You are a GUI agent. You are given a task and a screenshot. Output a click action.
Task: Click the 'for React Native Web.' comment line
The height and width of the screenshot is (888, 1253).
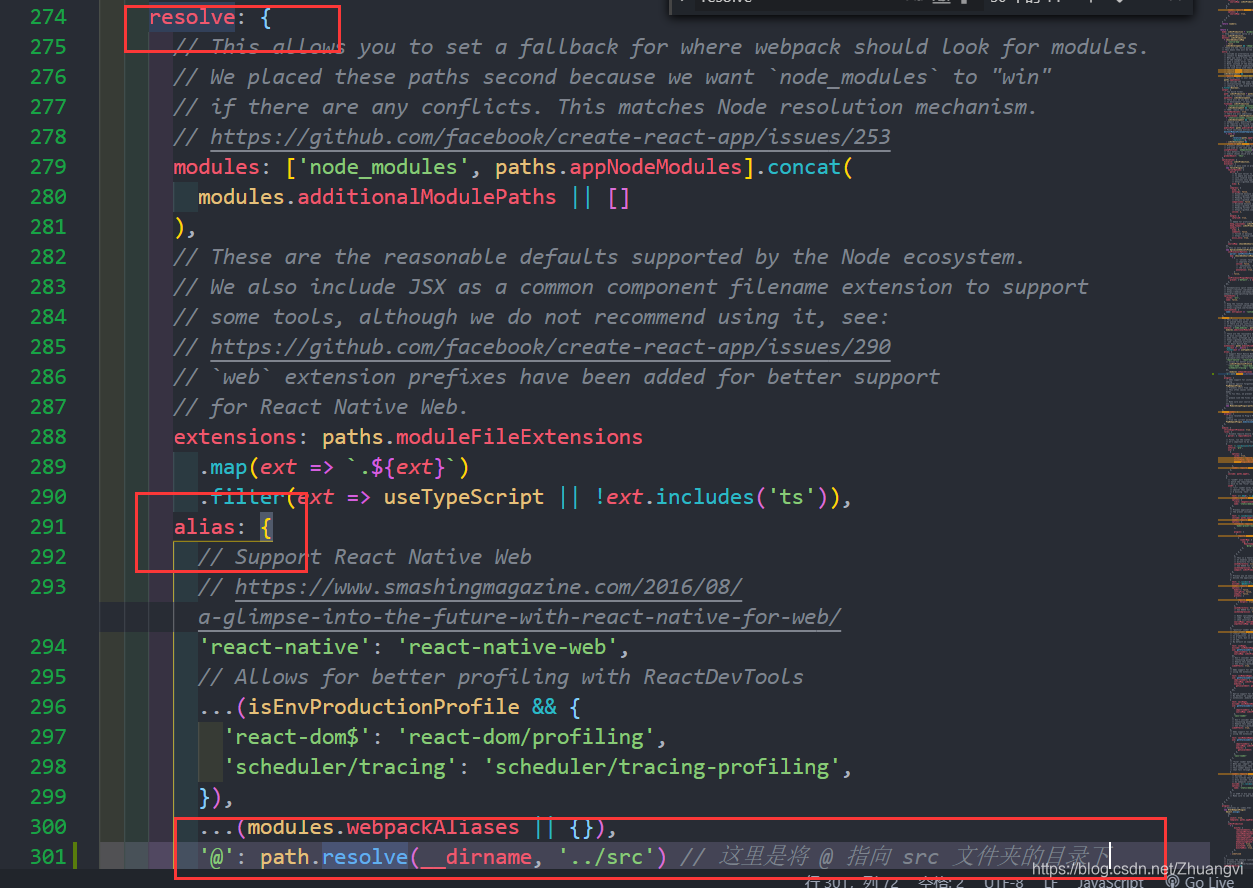click(x=321, y=407)
